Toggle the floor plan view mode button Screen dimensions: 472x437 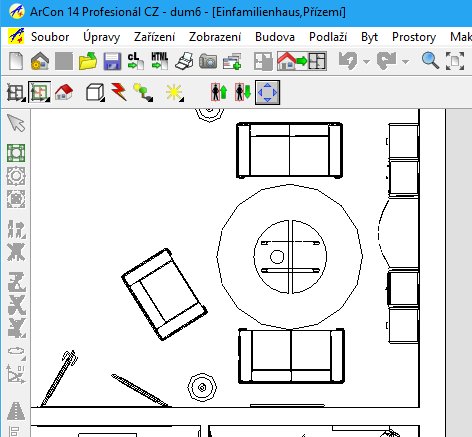(40, 92)
